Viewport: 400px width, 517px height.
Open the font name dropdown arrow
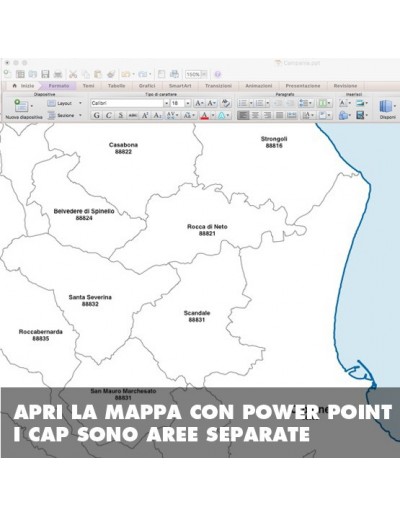tap(166, 103)
